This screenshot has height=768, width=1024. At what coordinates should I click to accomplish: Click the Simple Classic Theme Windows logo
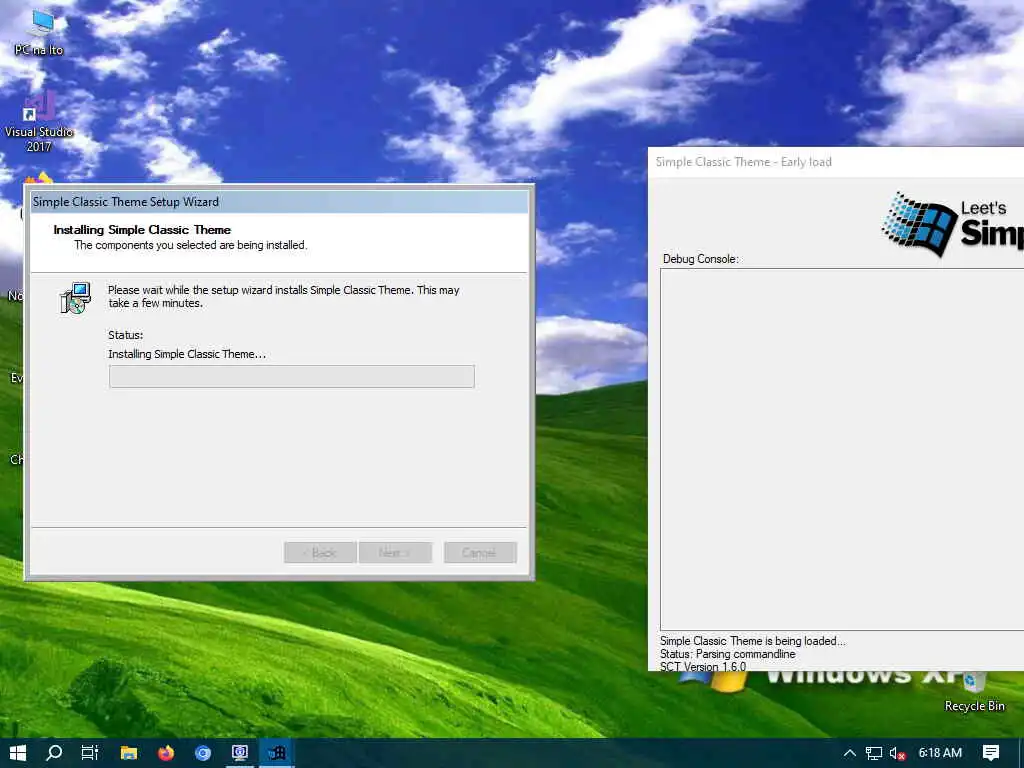pyautogui.click(x=920, y=223)
